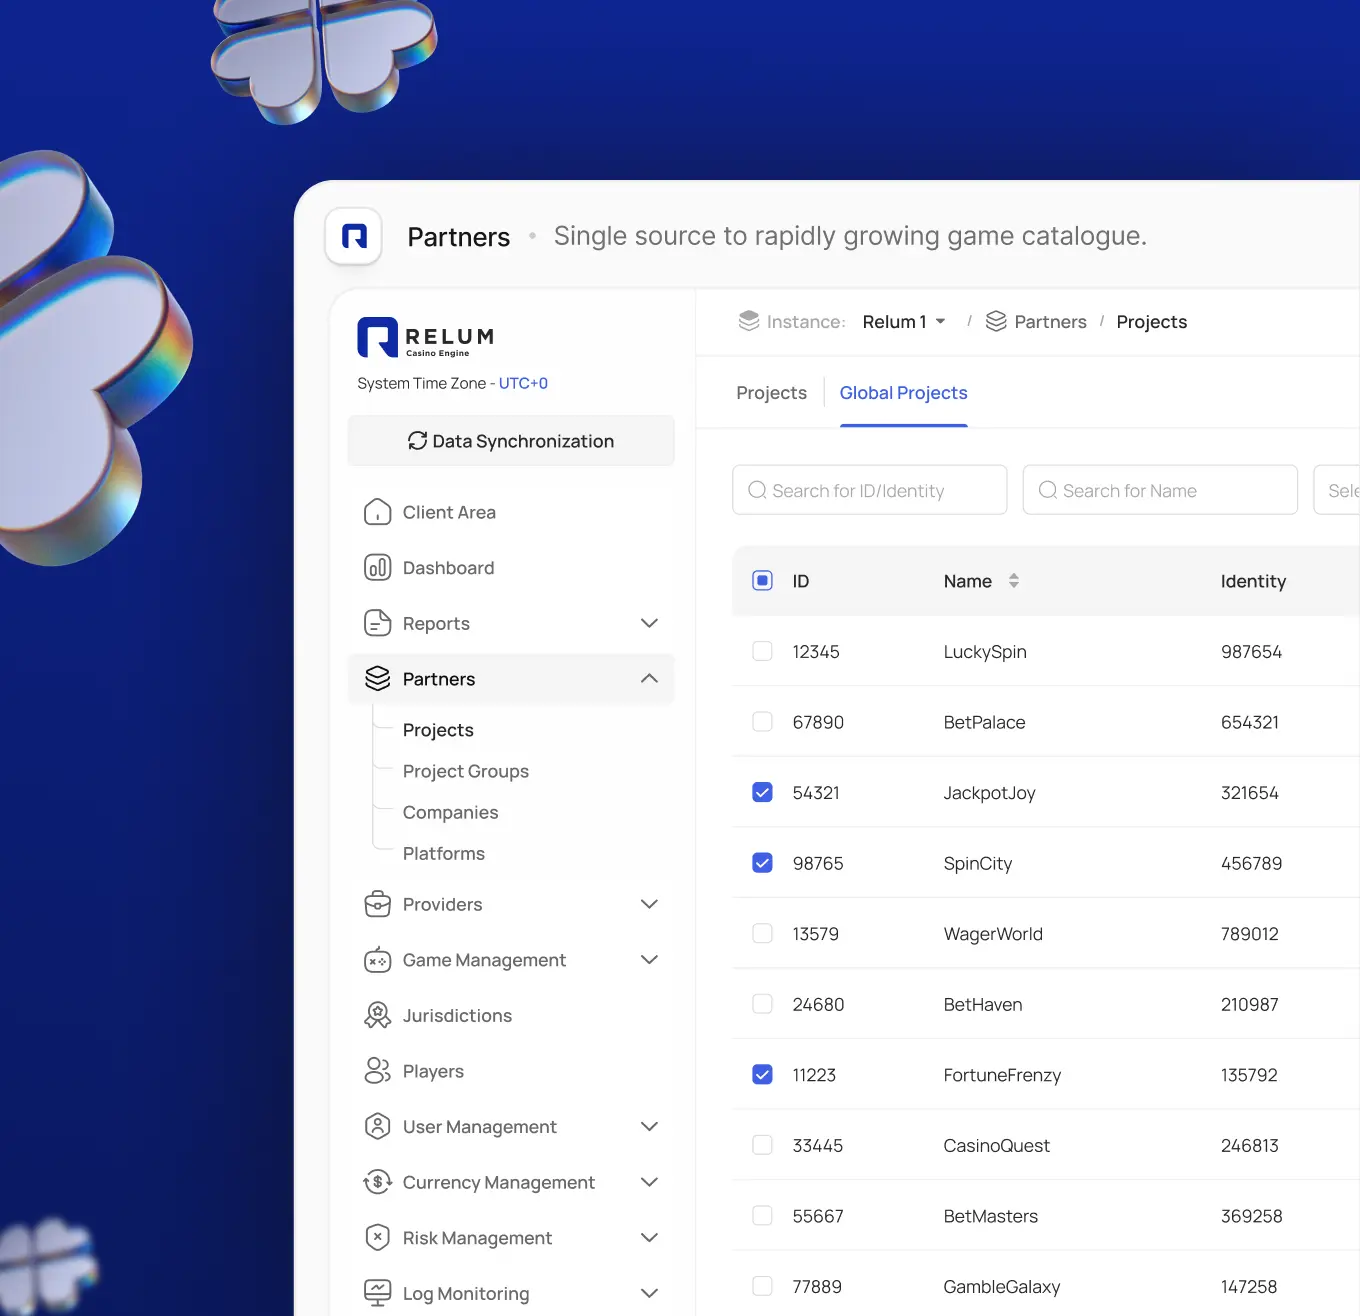Open the Partners breadcrumb link
This screenshot has height=1316, width=1360.
click(1050, 321)
